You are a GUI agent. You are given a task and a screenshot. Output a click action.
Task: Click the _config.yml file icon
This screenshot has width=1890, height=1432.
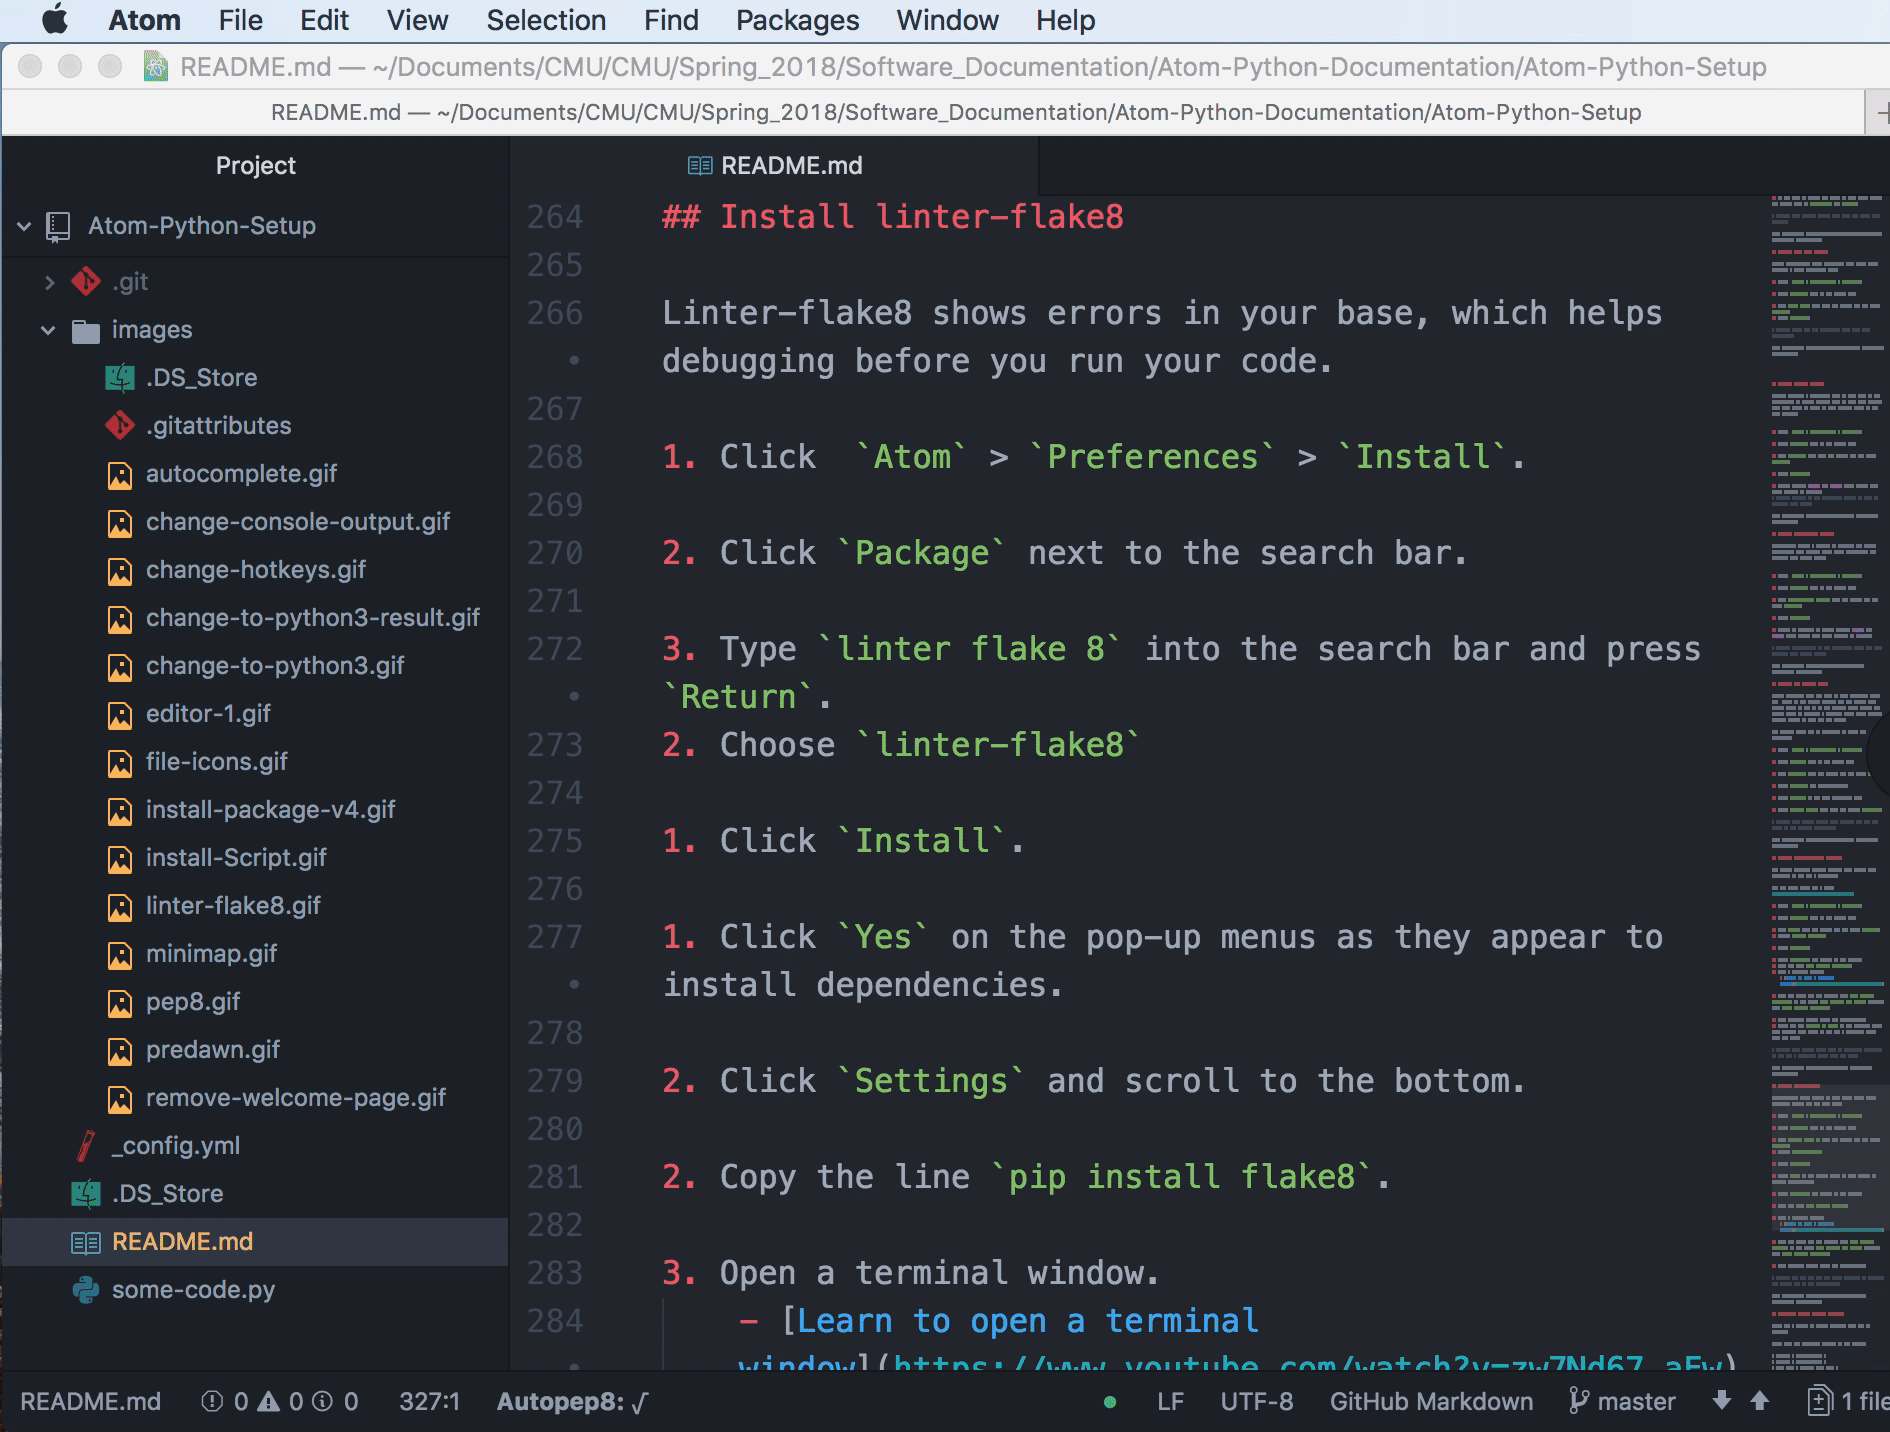tap(86, 1146)
